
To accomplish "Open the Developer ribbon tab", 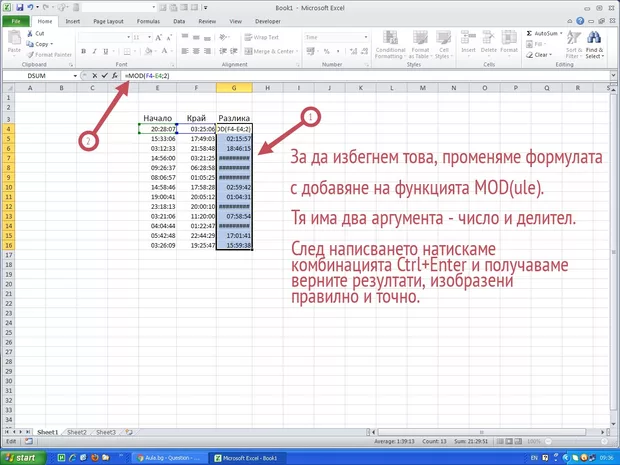I will pyautogui.click(x=268, y=21).
